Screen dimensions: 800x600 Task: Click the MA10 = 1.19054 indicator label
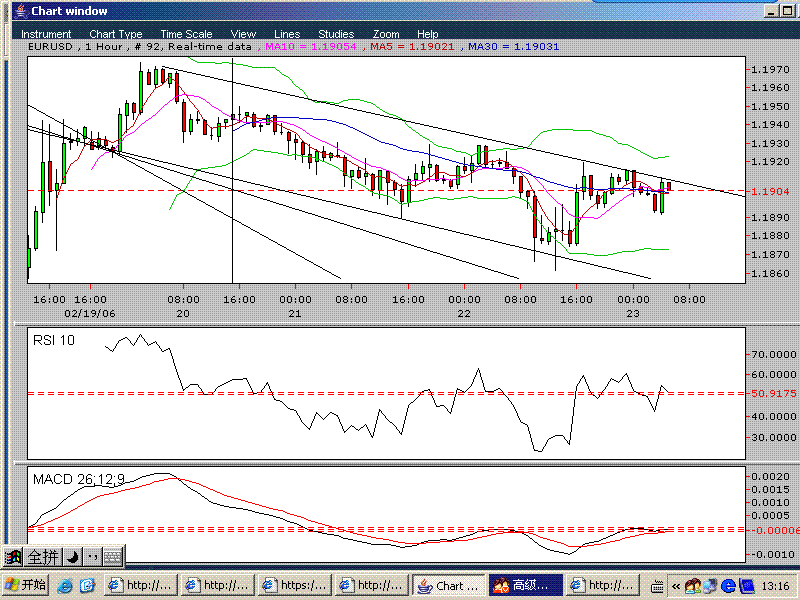coord(311,46)
